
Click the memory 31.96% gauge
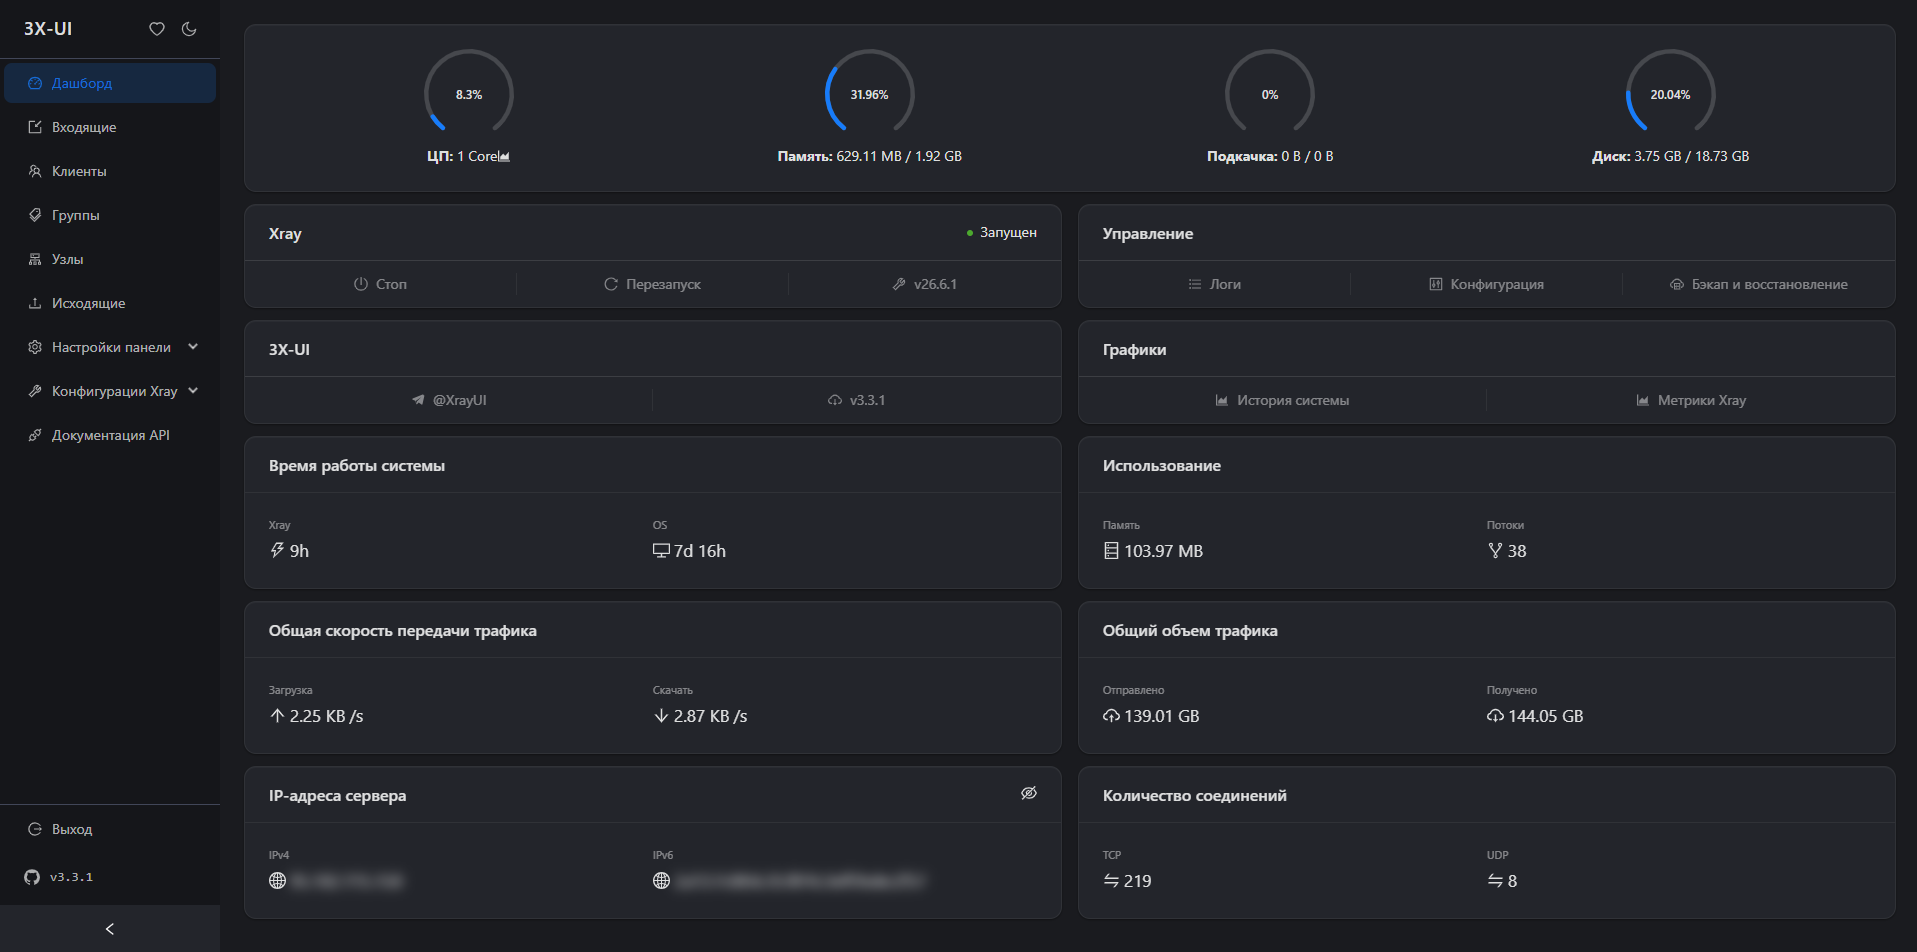(x=869, y=94)
